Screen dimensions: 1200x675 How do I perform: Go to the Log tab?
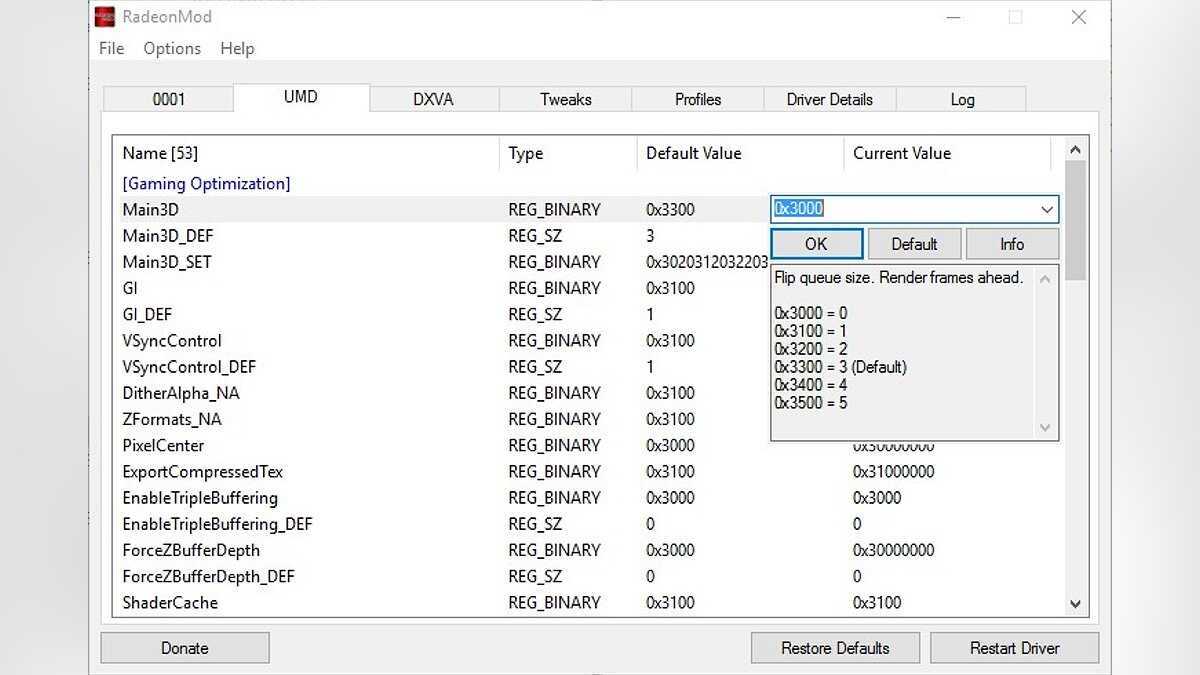pos(961,99)
